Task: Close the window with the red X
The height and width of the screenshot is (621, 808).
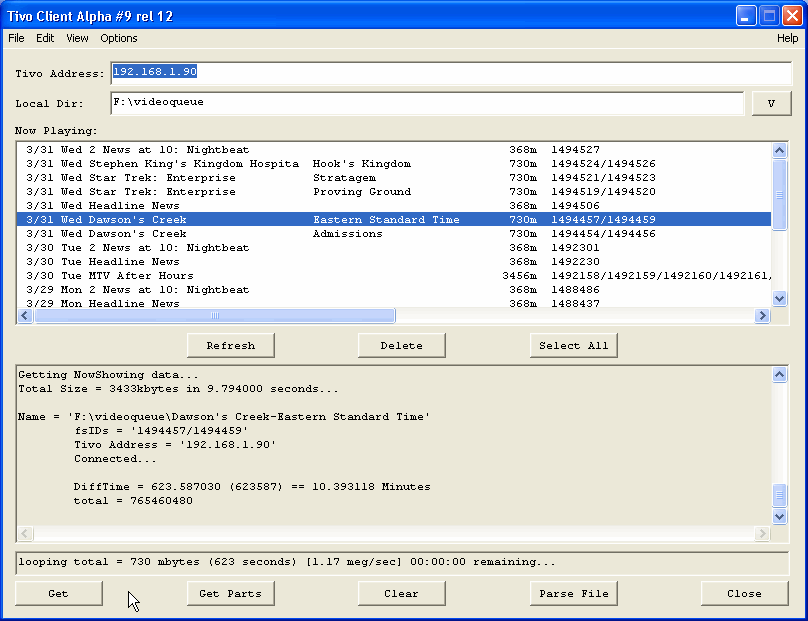Action: [792, 15]
